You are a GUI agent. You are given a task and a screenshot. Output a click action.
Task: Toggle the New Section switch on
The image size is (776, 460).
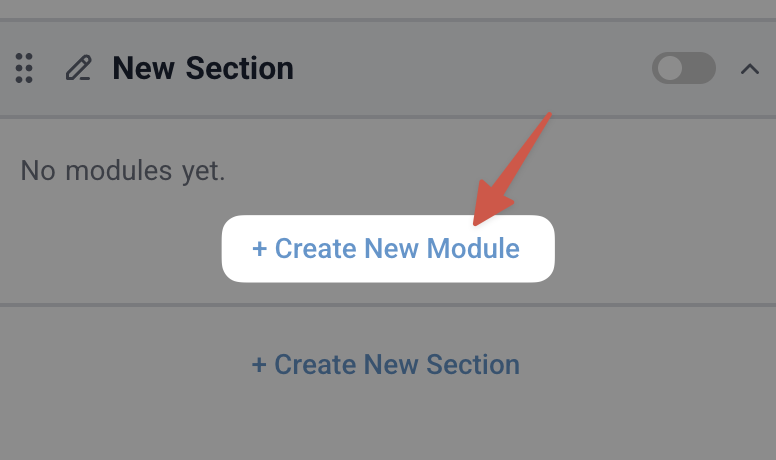point(684,68)
